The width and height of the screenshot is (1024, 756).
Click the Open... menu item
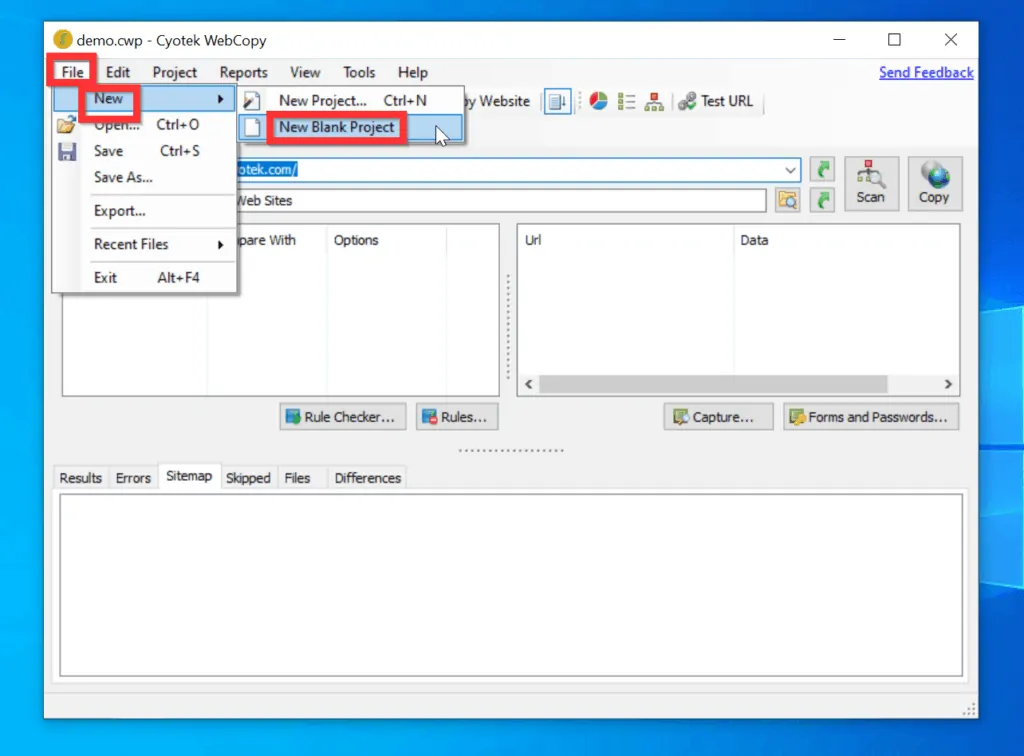[144, 125]
